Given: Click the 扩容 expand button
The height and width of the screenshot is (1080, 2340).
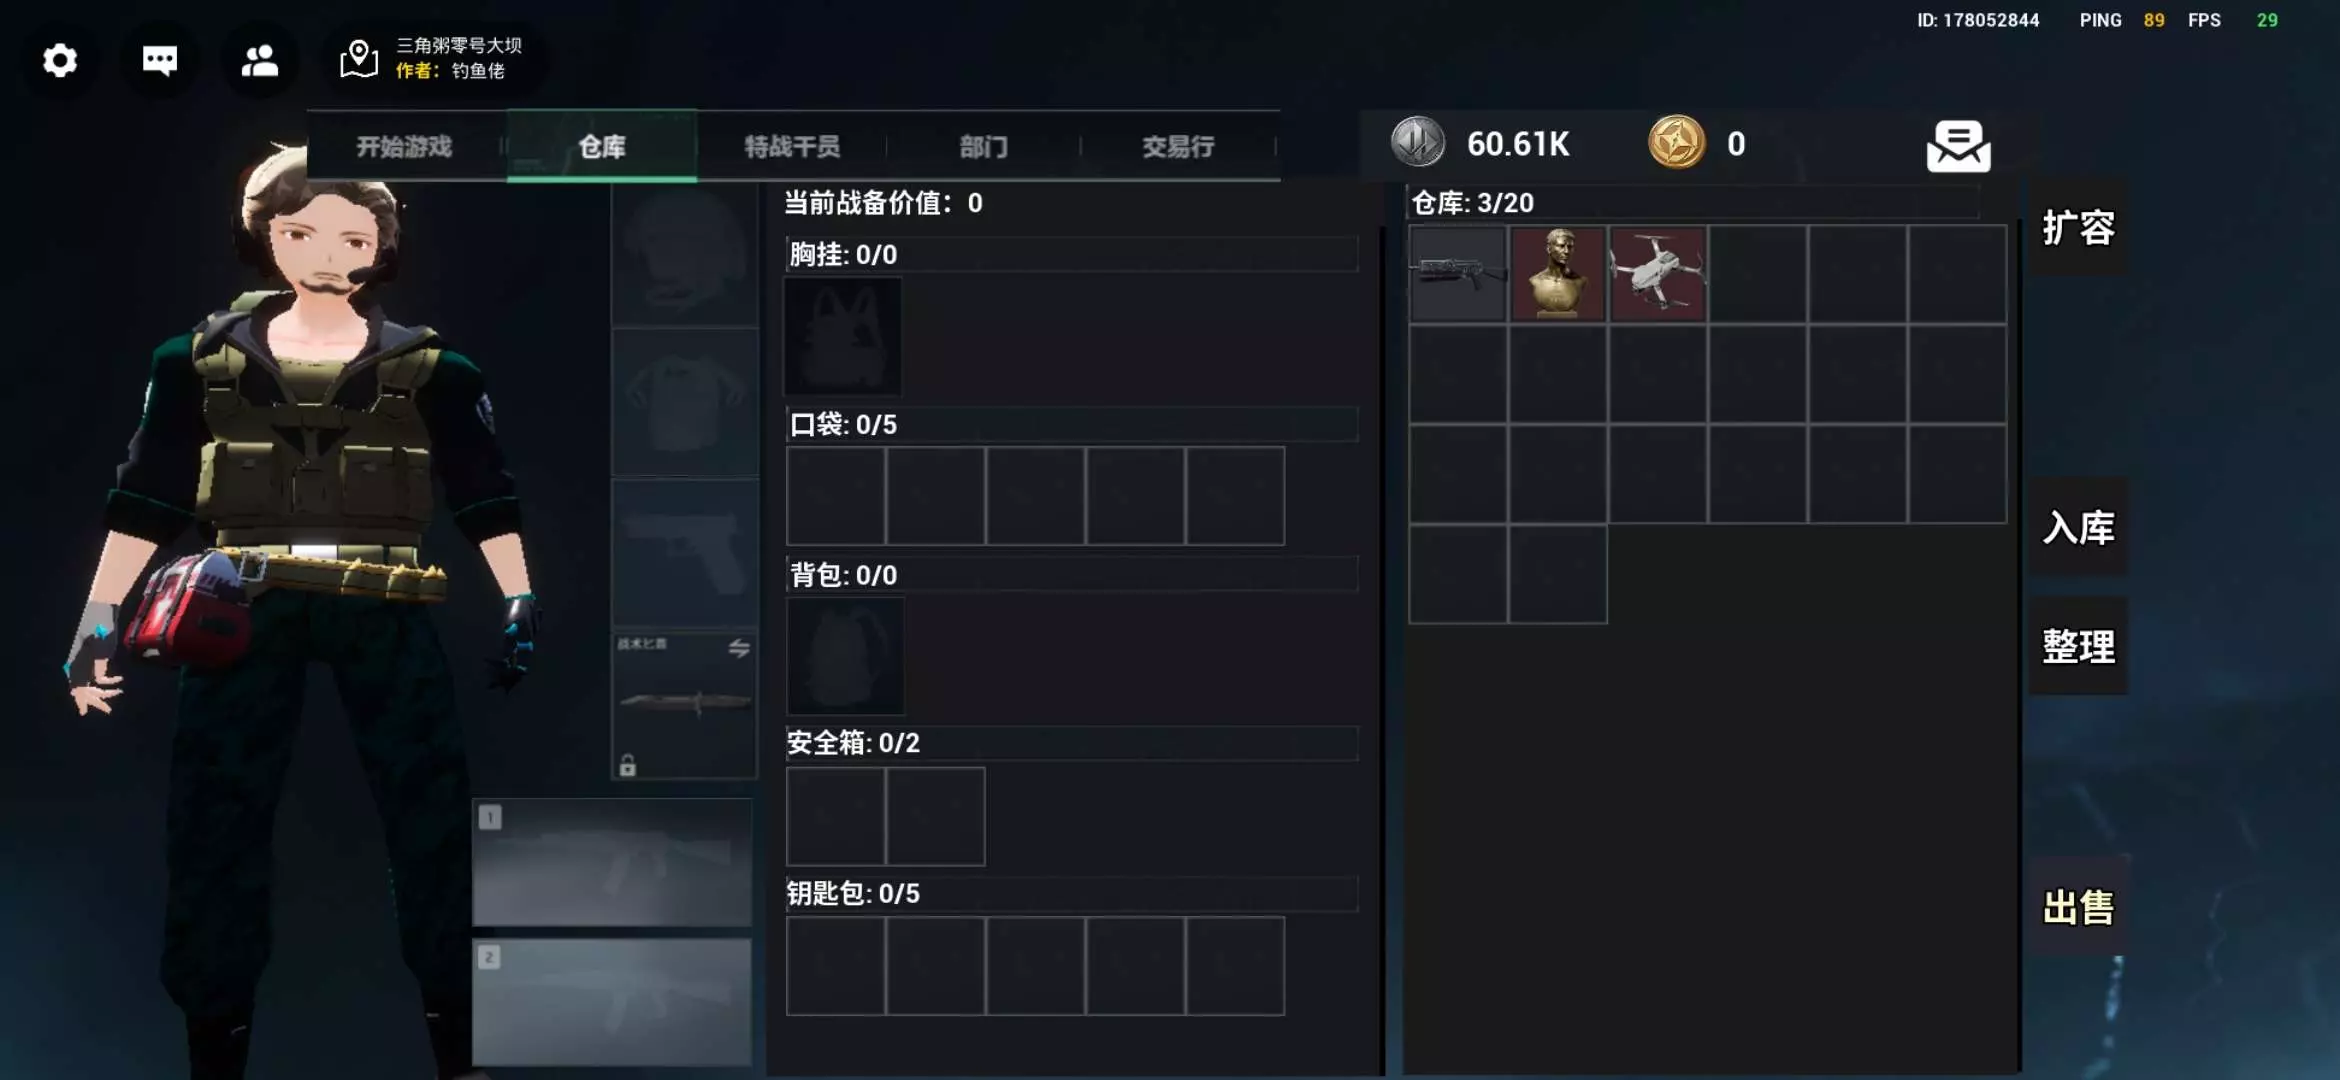Looking at the screenshot, I should (x=2078, y=228).
